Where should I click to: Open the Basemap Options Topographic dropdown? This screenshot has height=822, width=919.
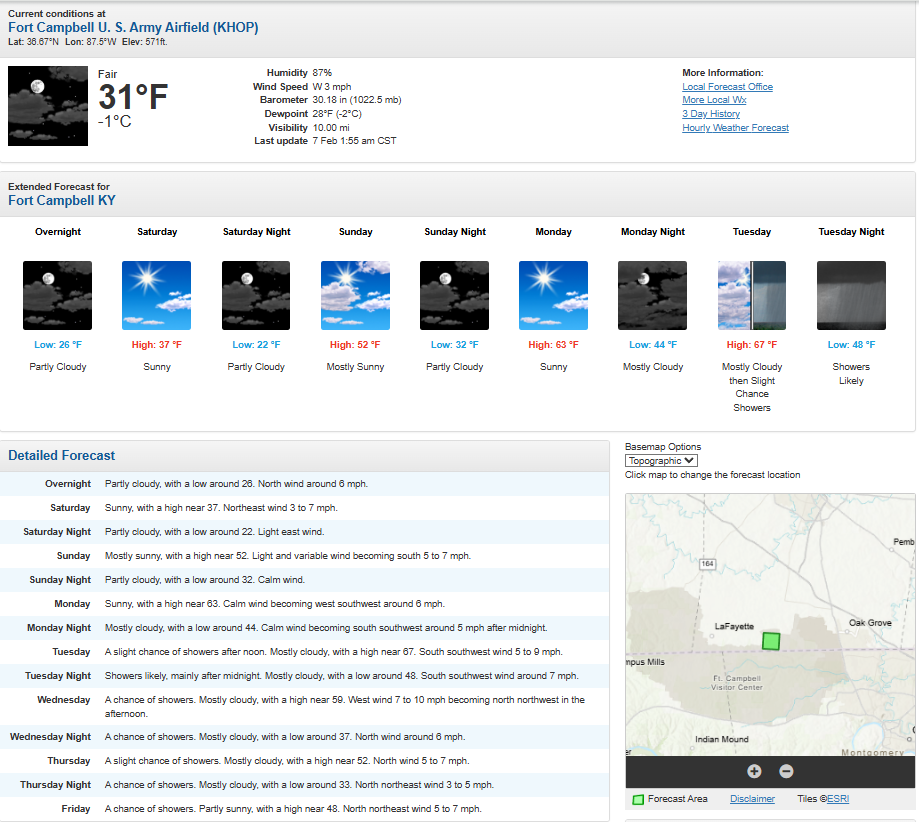click(x=661, y=461)
